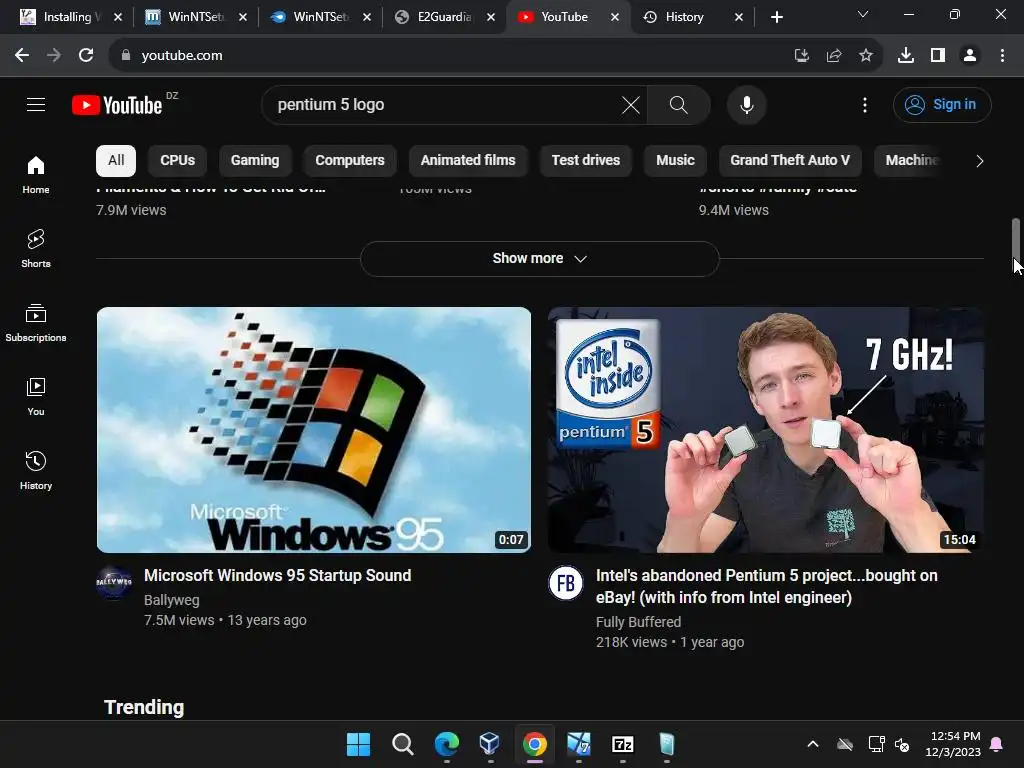Bookmark this page with the star
Screen dimensions: 1024x768
coord(866,56)
